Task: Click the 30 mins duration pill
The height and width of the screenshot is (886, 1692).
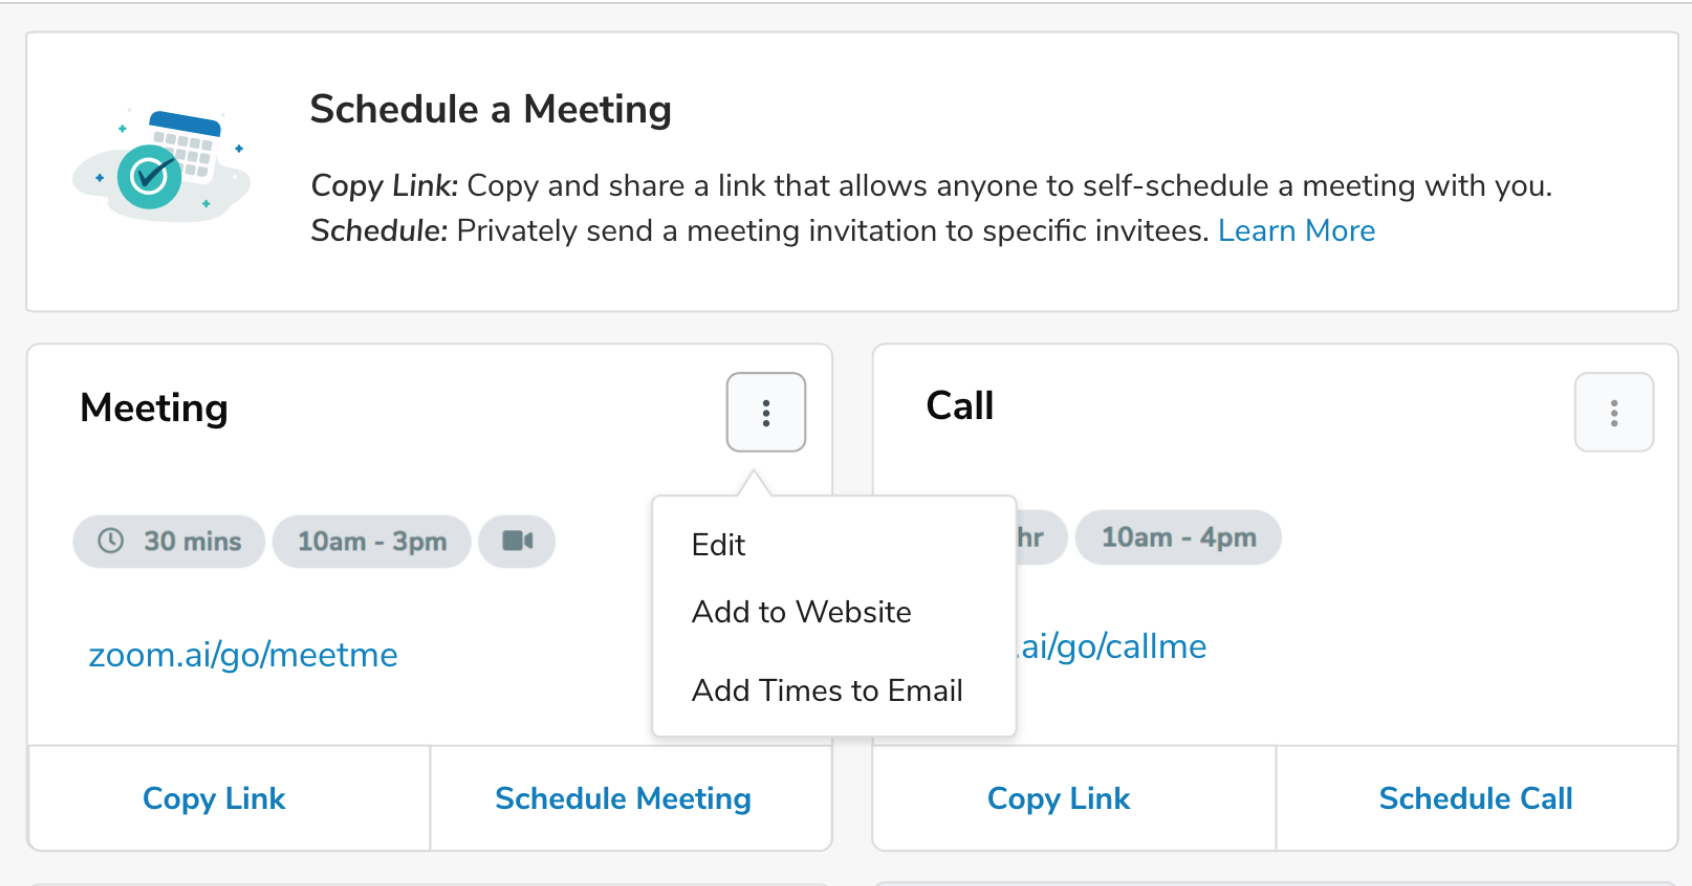Action: [x=169, y=541]
